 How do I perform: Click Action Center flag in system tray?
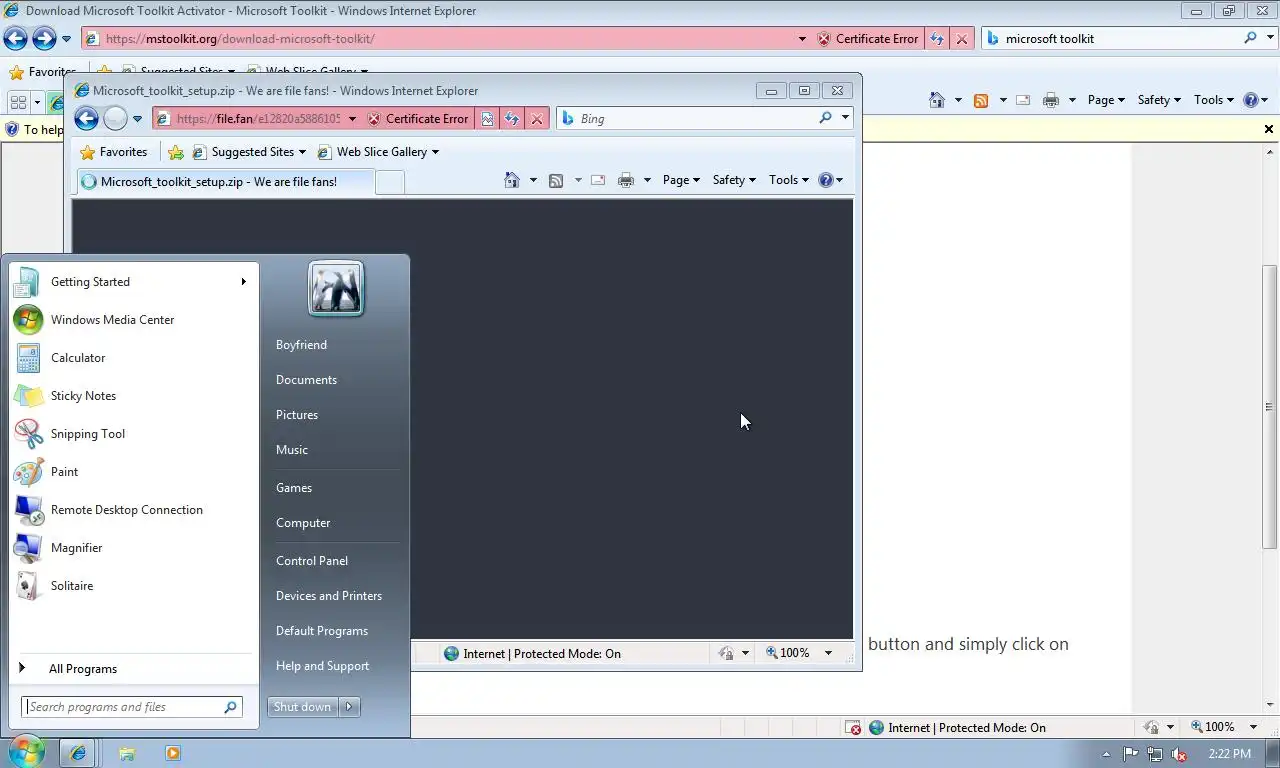coord(1131,753)
